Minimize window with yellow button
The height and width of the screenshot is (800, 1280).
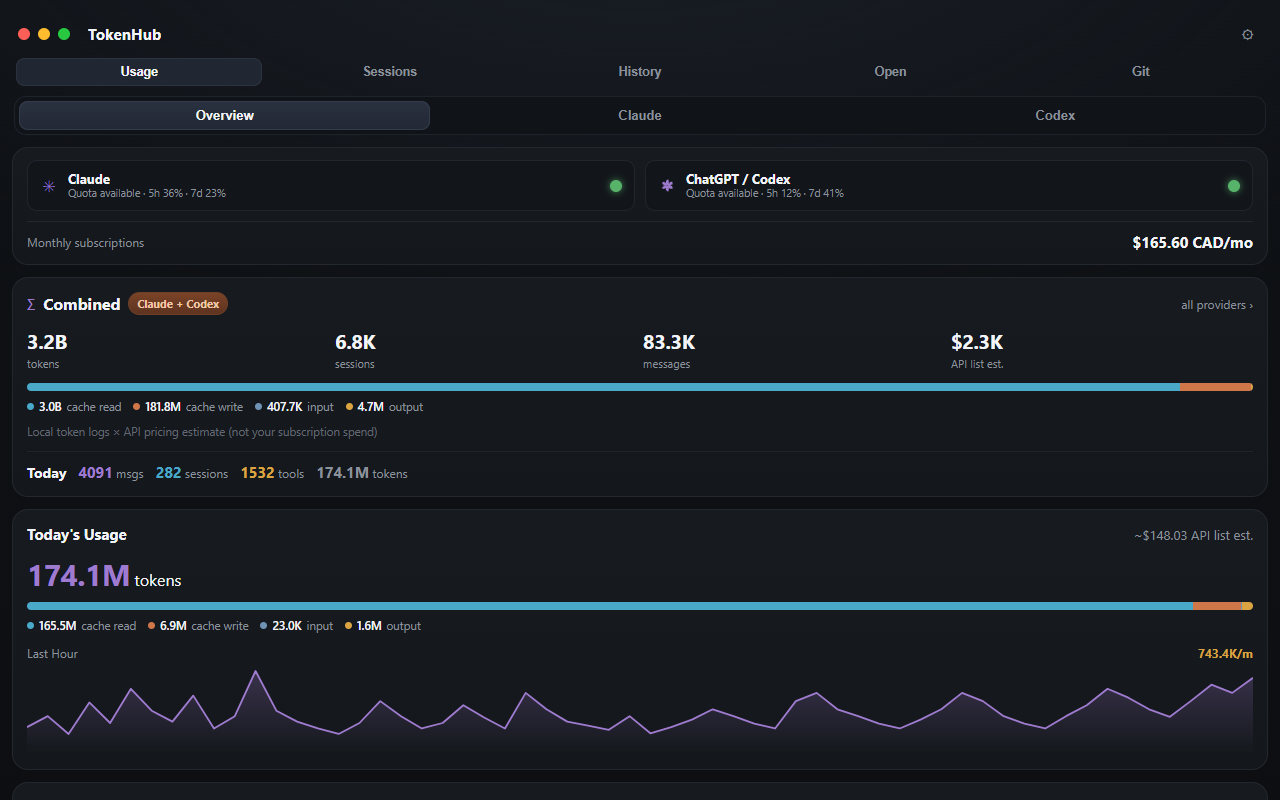click(x=44, y=34)
